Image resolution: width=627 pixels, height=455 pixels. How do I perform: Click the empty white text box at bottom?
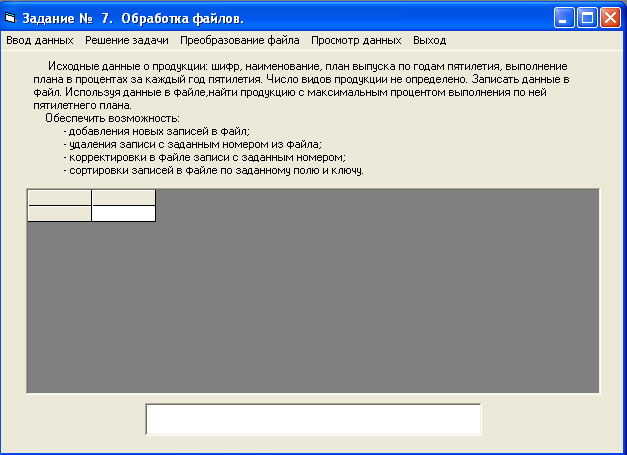pyautogui.click(x=314, y=419)
